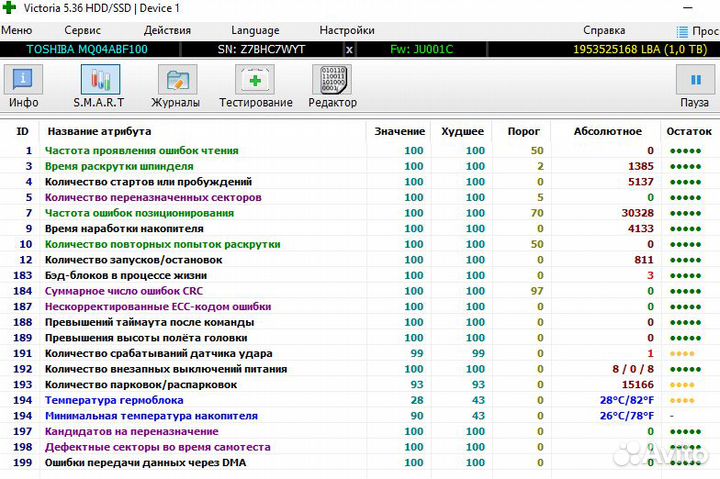720x479 pixels.
Task: Open the Инфо drive information panel
Action: coord(24,86)
